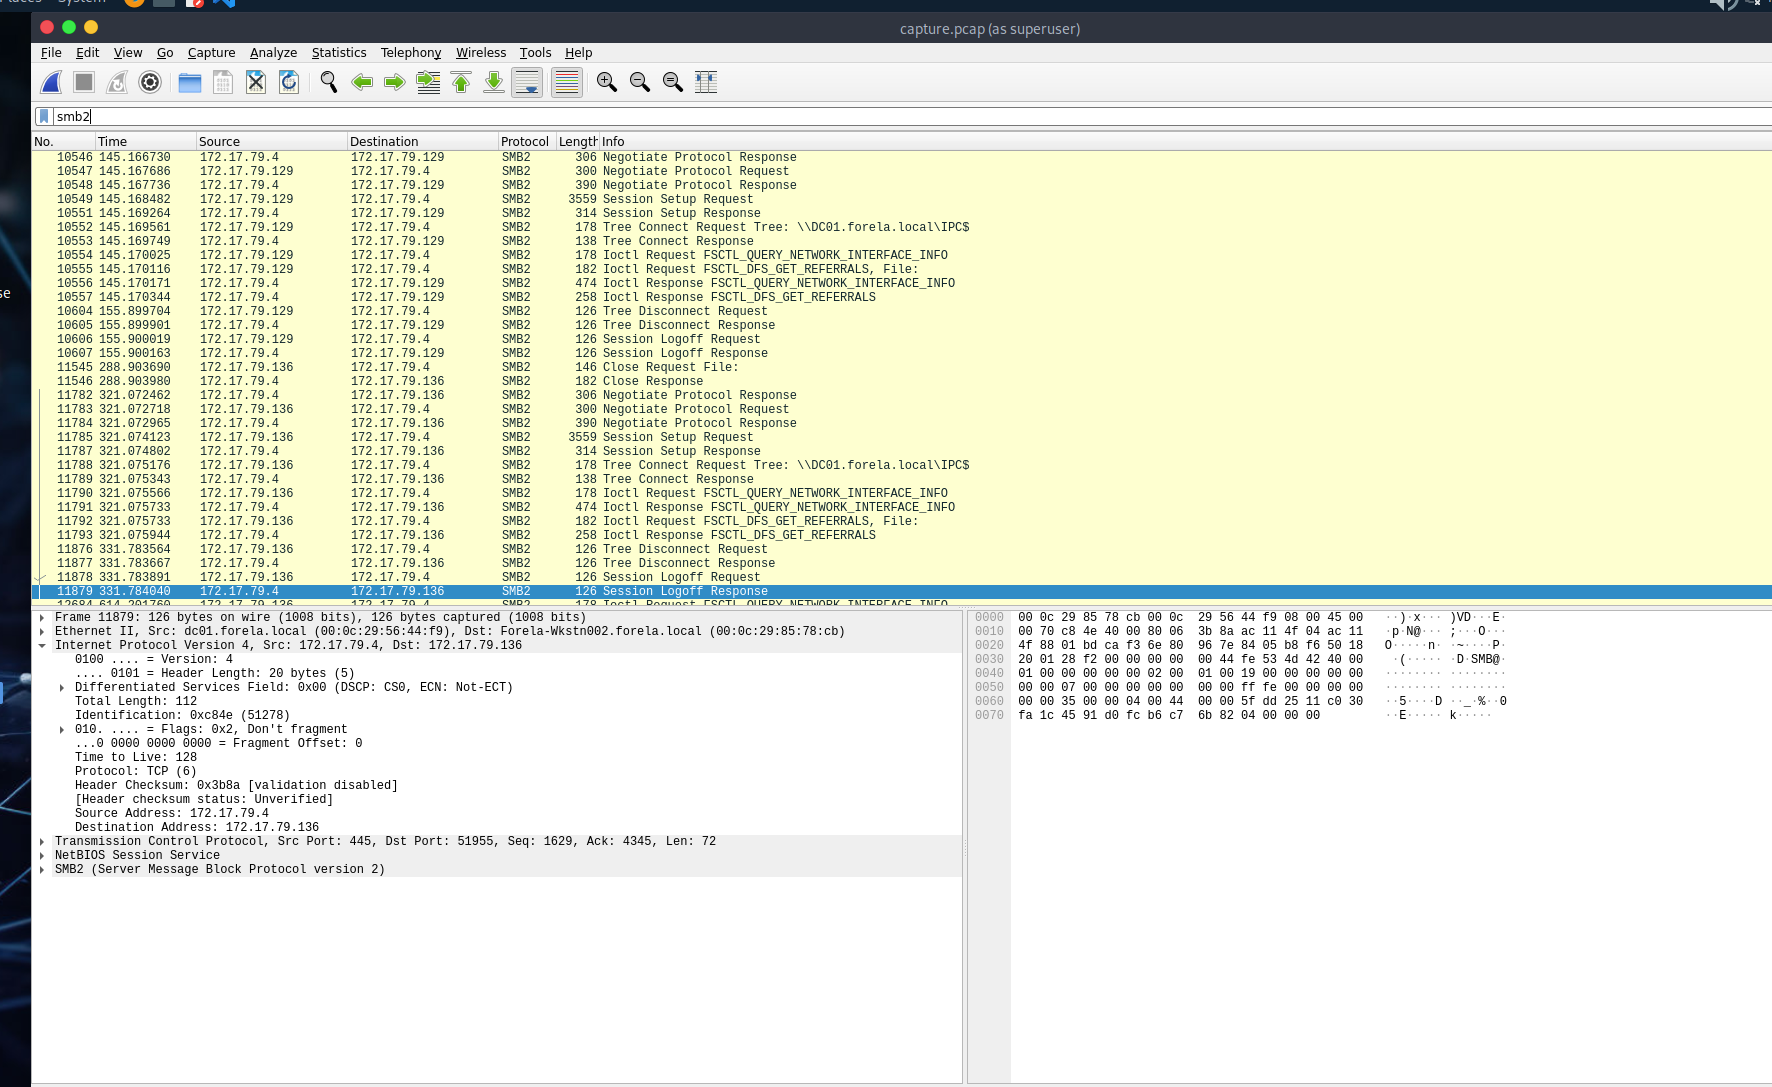Open the Statistics menu
Viewport: 1772px width, 1087px height.
(x=339, y=53)
